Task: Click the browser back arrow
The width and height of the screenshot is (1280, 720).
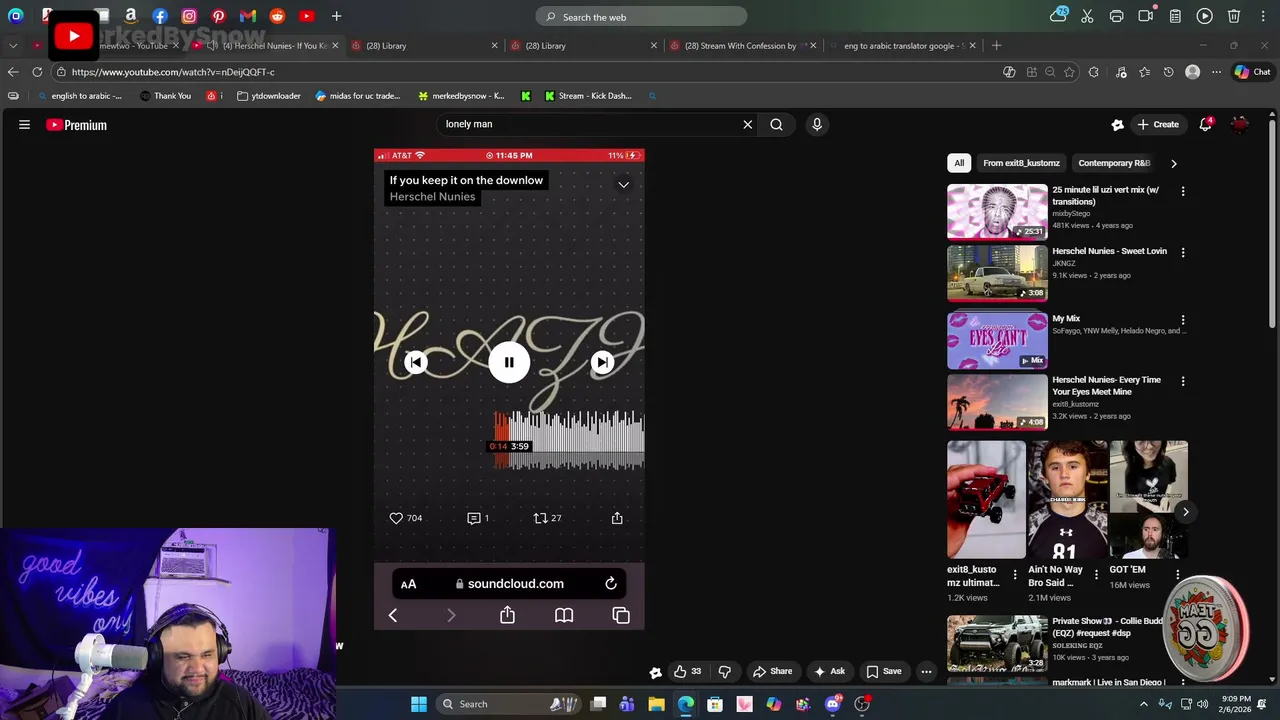Action: click(13, 72)
